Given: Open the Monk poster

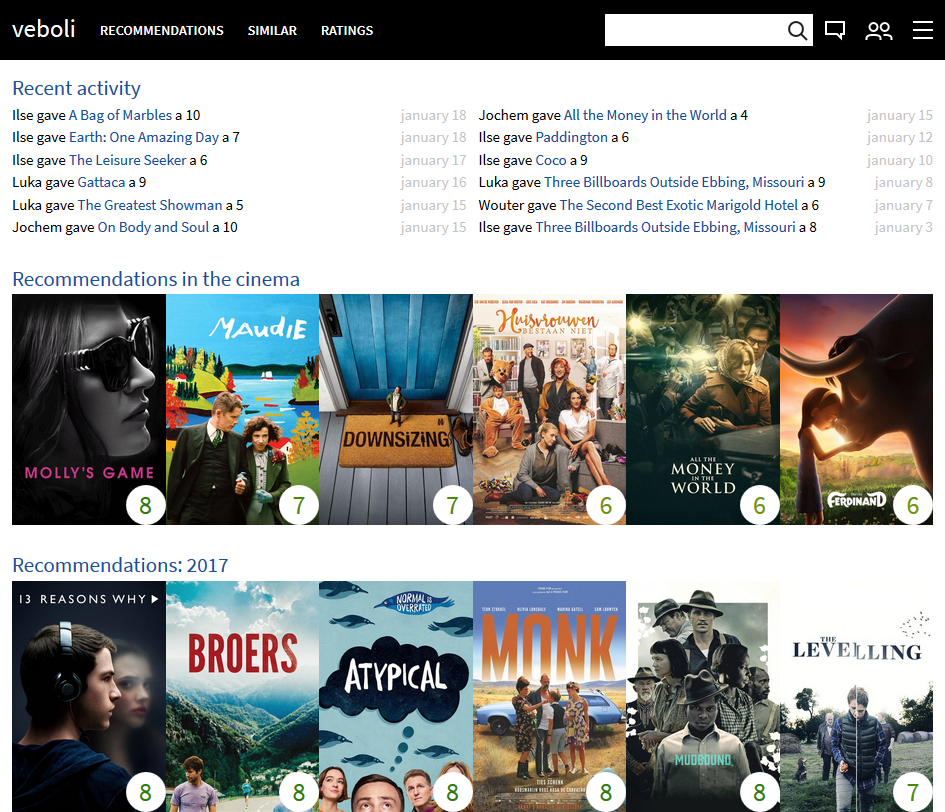Looking at the screenshot, I should pyautogui.click(x=550, y=696).
